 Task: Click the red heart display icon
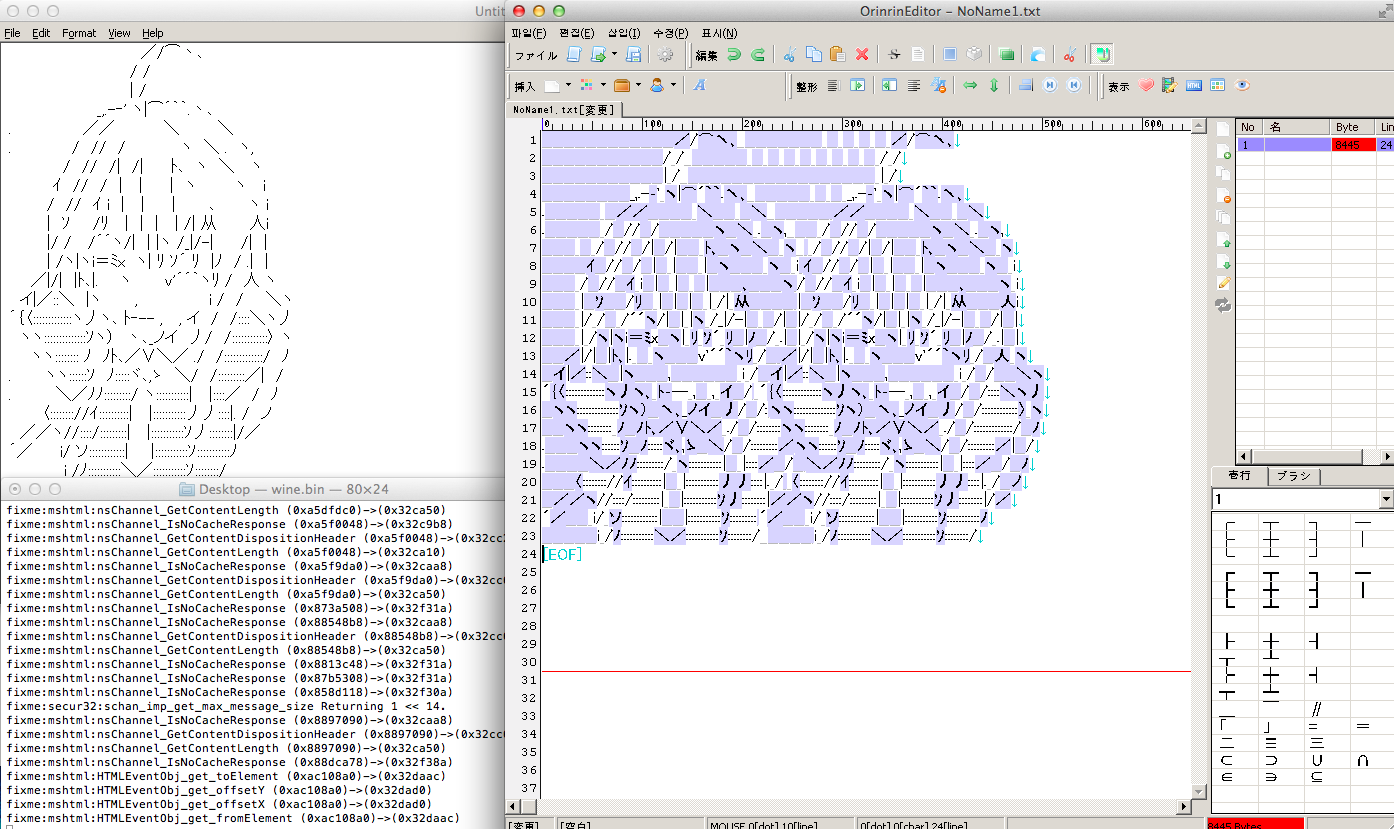click(1146, 86)
